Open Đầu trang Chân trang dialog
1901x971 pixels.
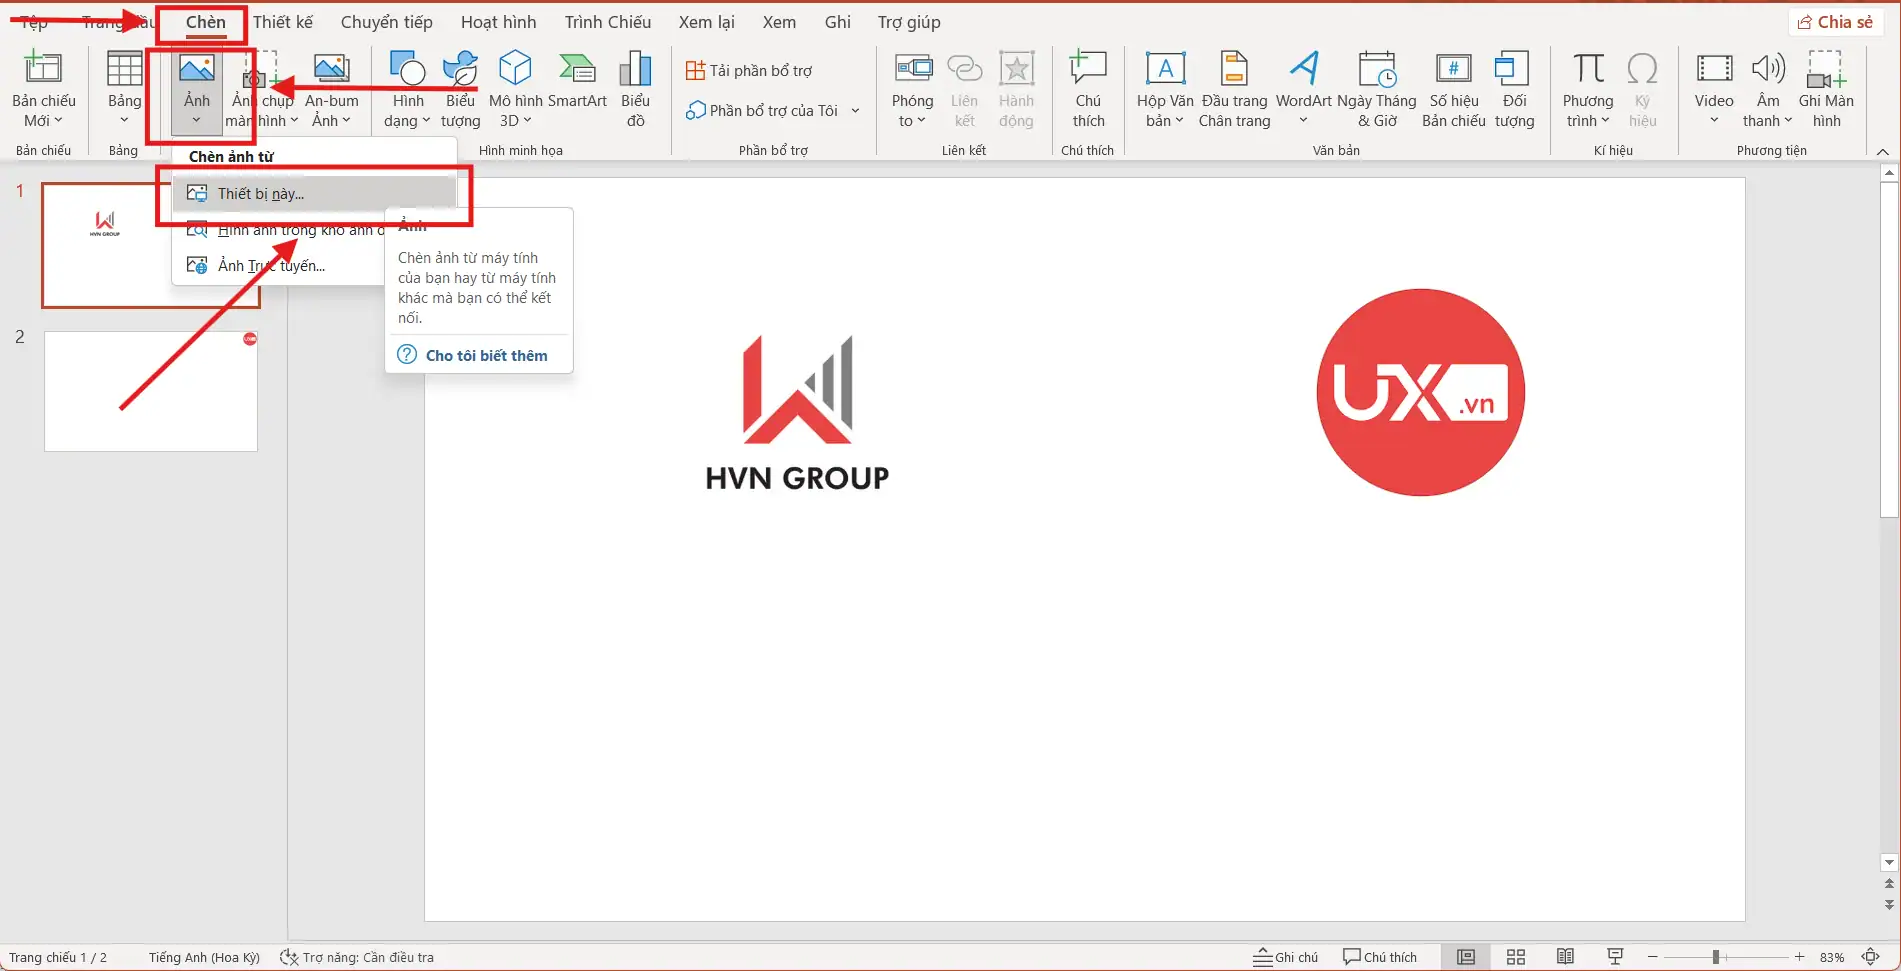pyautogui.click(x=1234, y=88)
